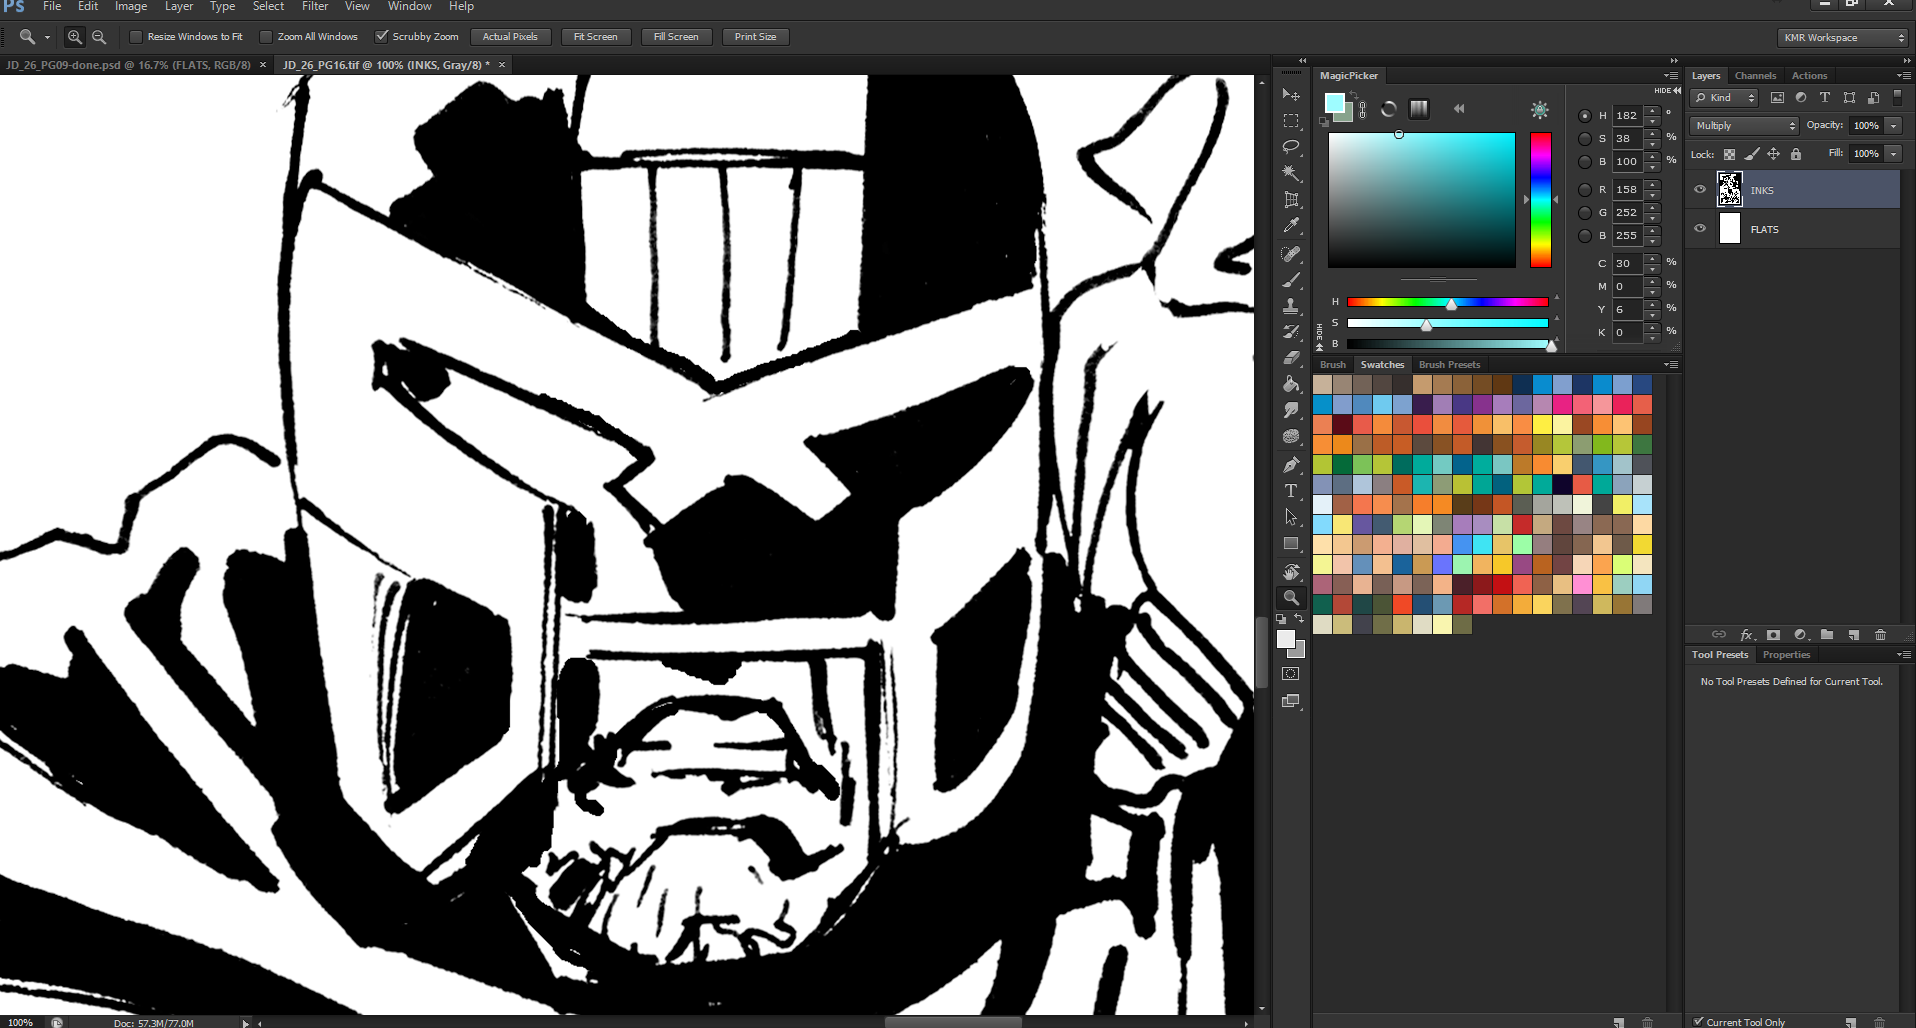Select the Paint Bucket tool
Viewport: 1916px width, 1028px height.
(1291, 384)
